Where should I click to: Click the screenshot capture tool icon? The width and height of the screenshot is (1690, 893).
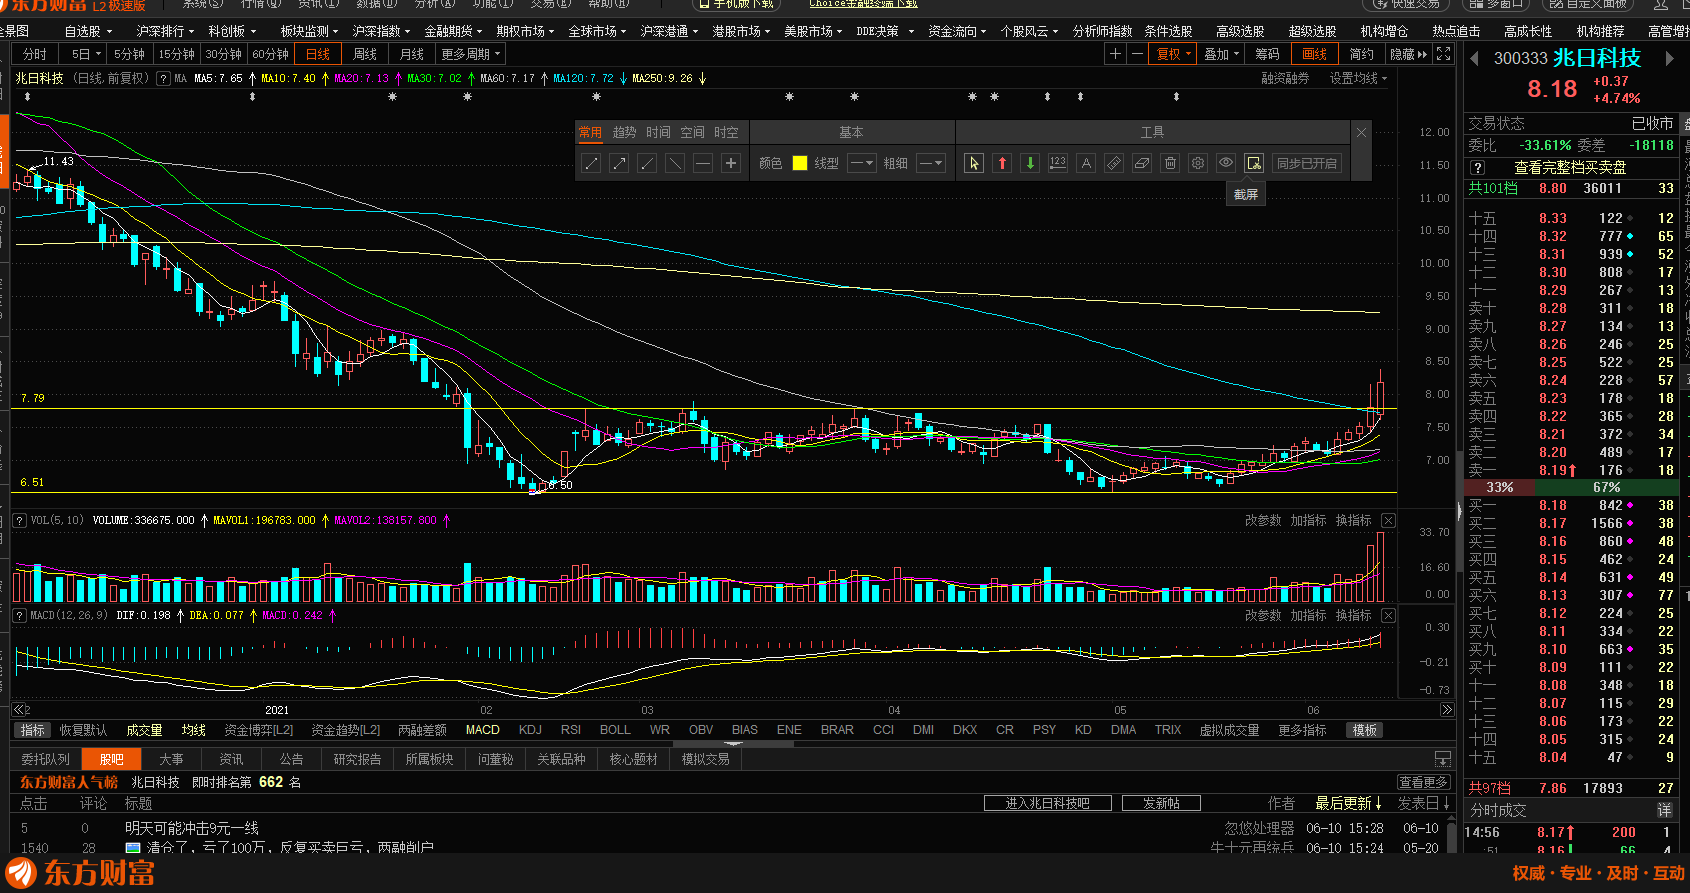click(1254, 163)
